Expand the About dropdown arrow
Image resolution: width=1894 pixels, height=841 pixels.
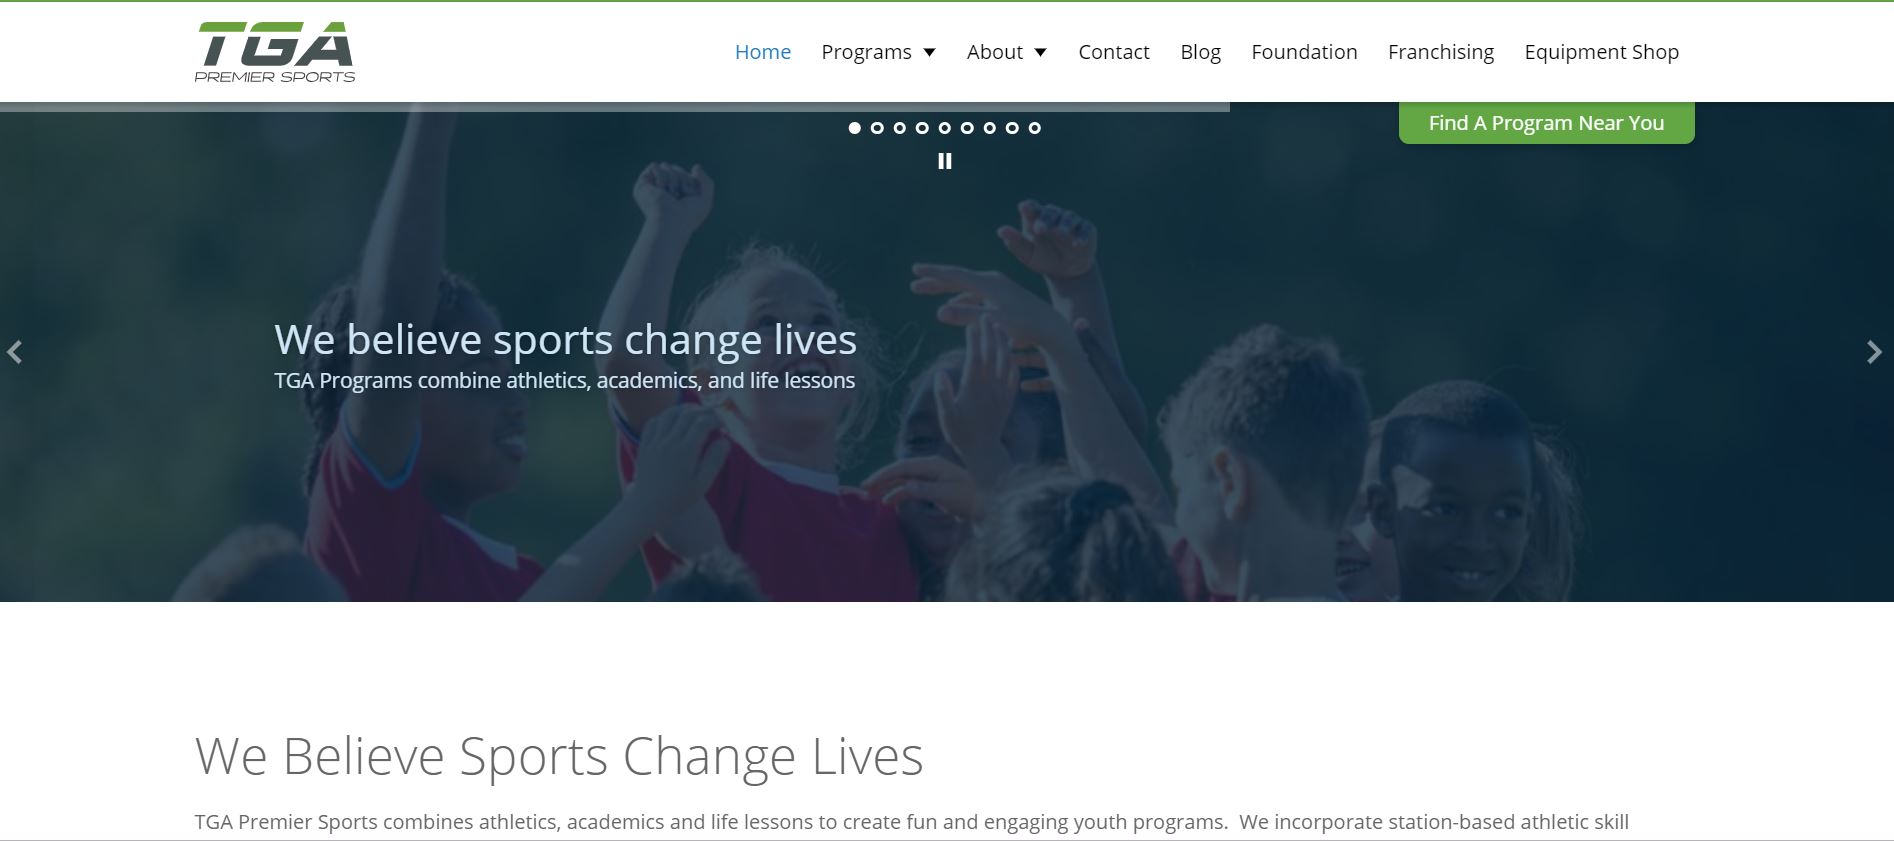tap(1040, 52)
